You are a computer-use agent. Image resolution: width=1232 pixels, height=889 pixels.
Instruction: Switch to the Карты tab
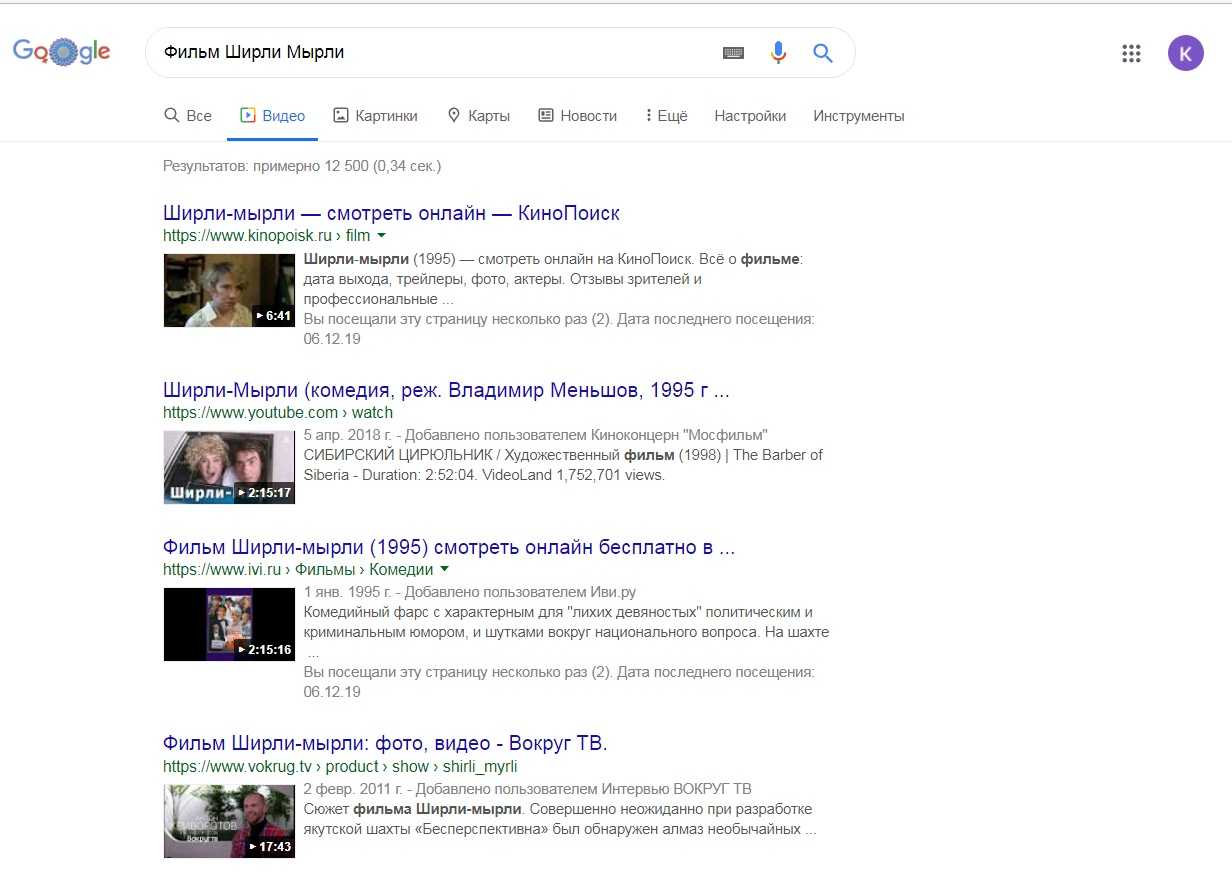(x=478, y=116)
